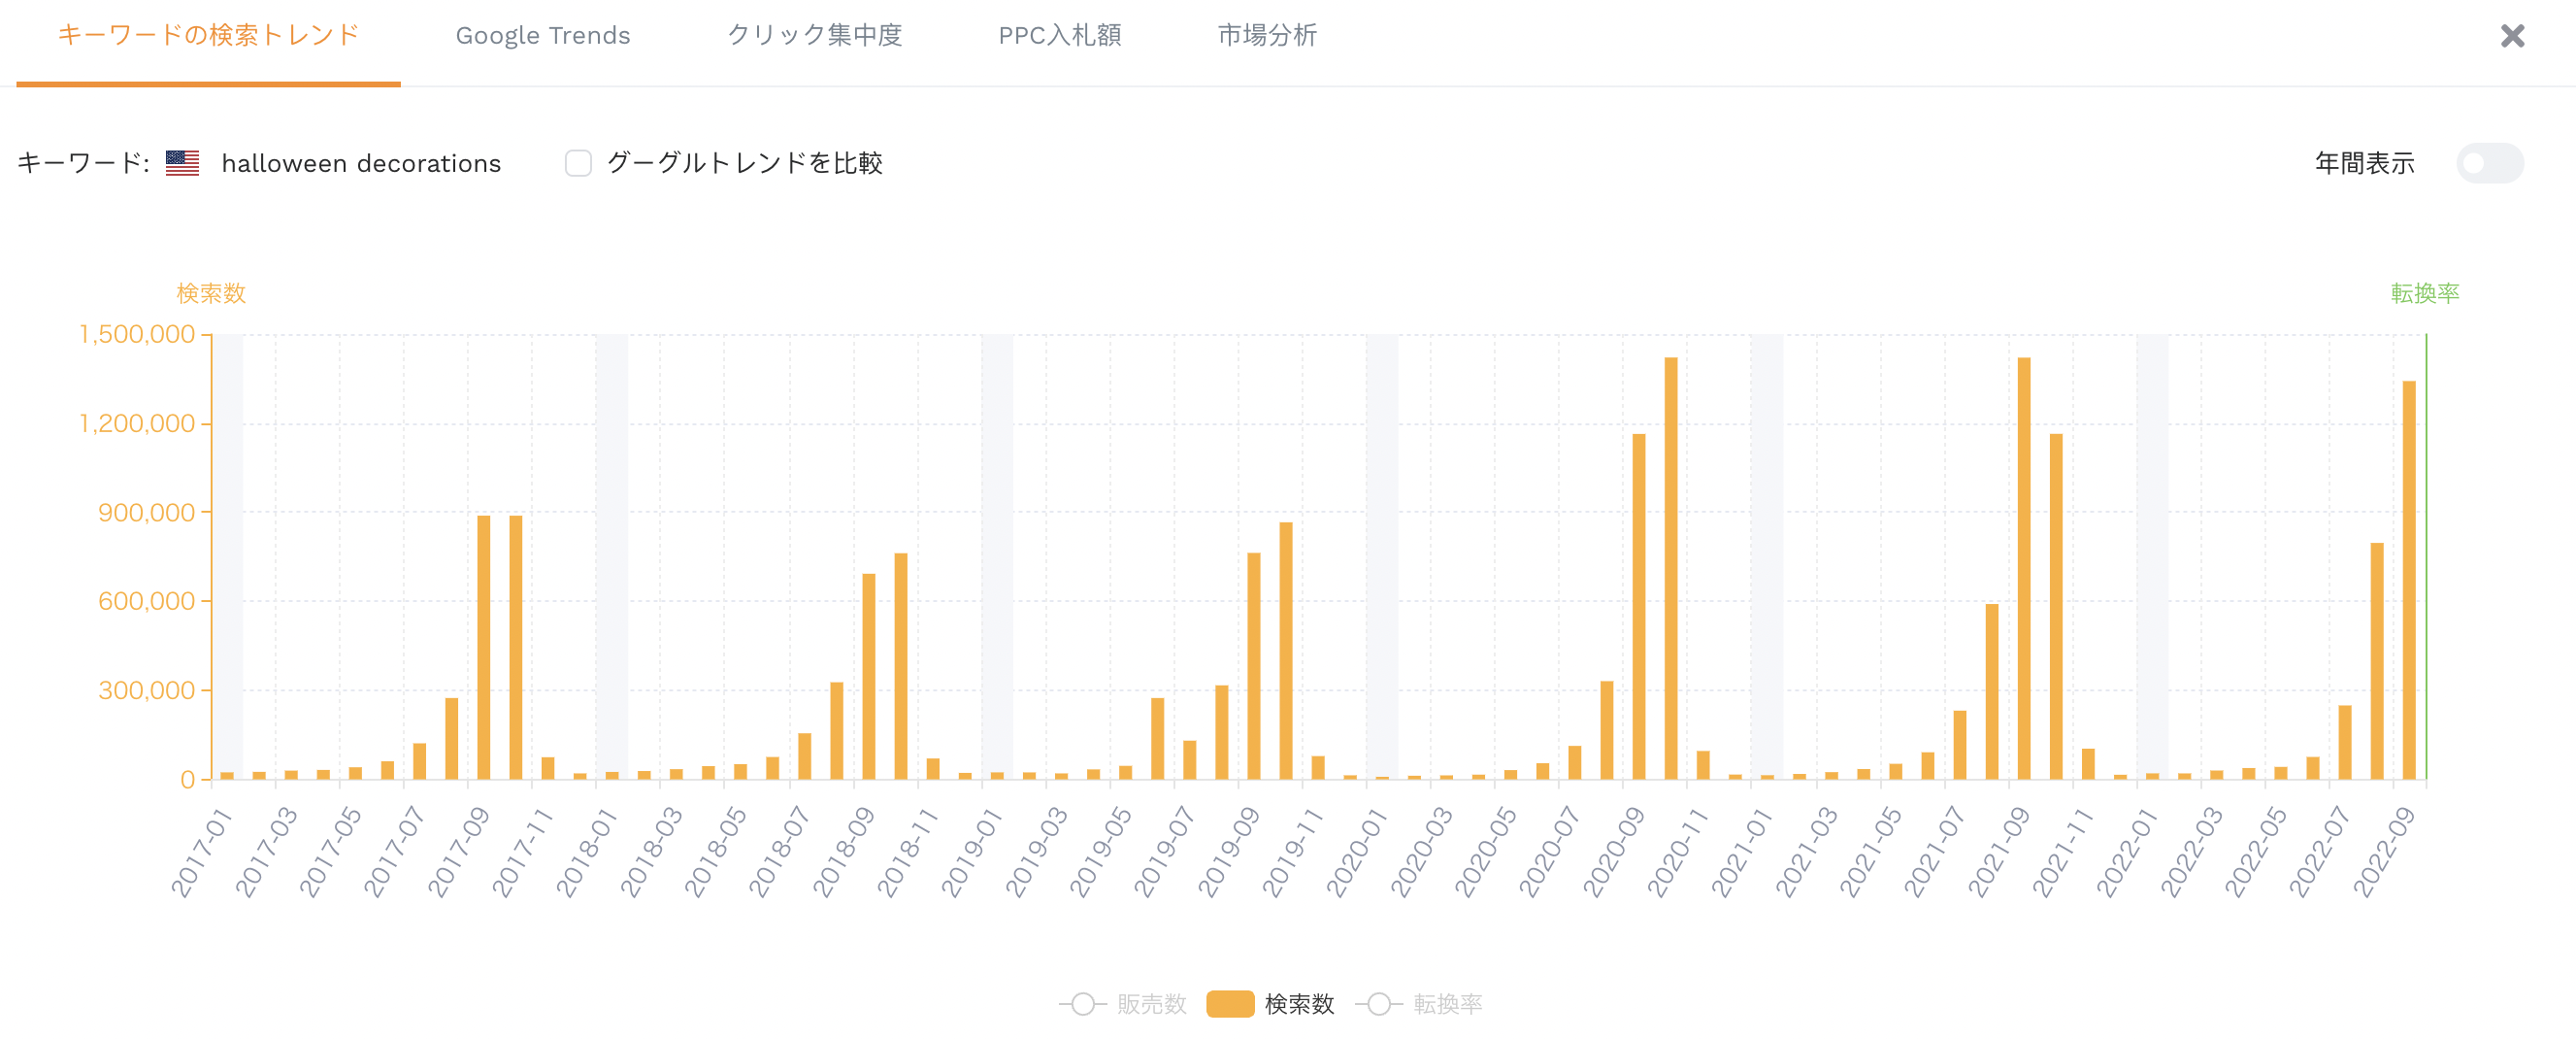Click the orange 検索数 legend swatch
Image resolution: width=2576 pixels, height=1039 pixels.
pos(1230,1004)
